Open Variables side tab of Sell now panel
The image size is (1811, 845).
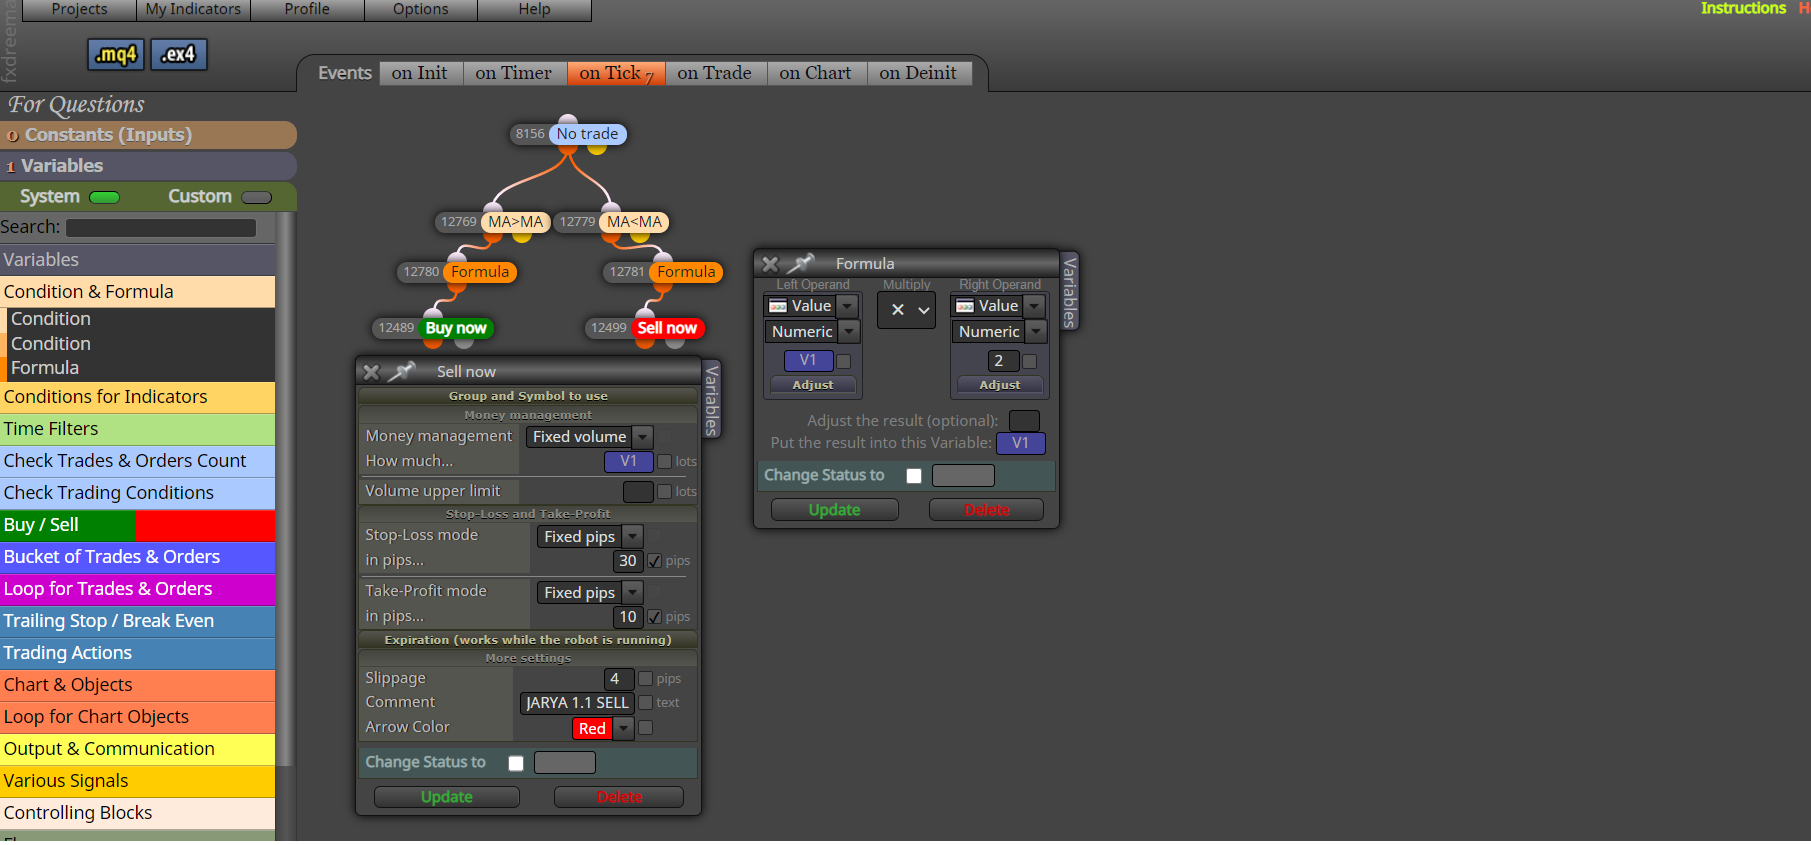tap(711, 400)
